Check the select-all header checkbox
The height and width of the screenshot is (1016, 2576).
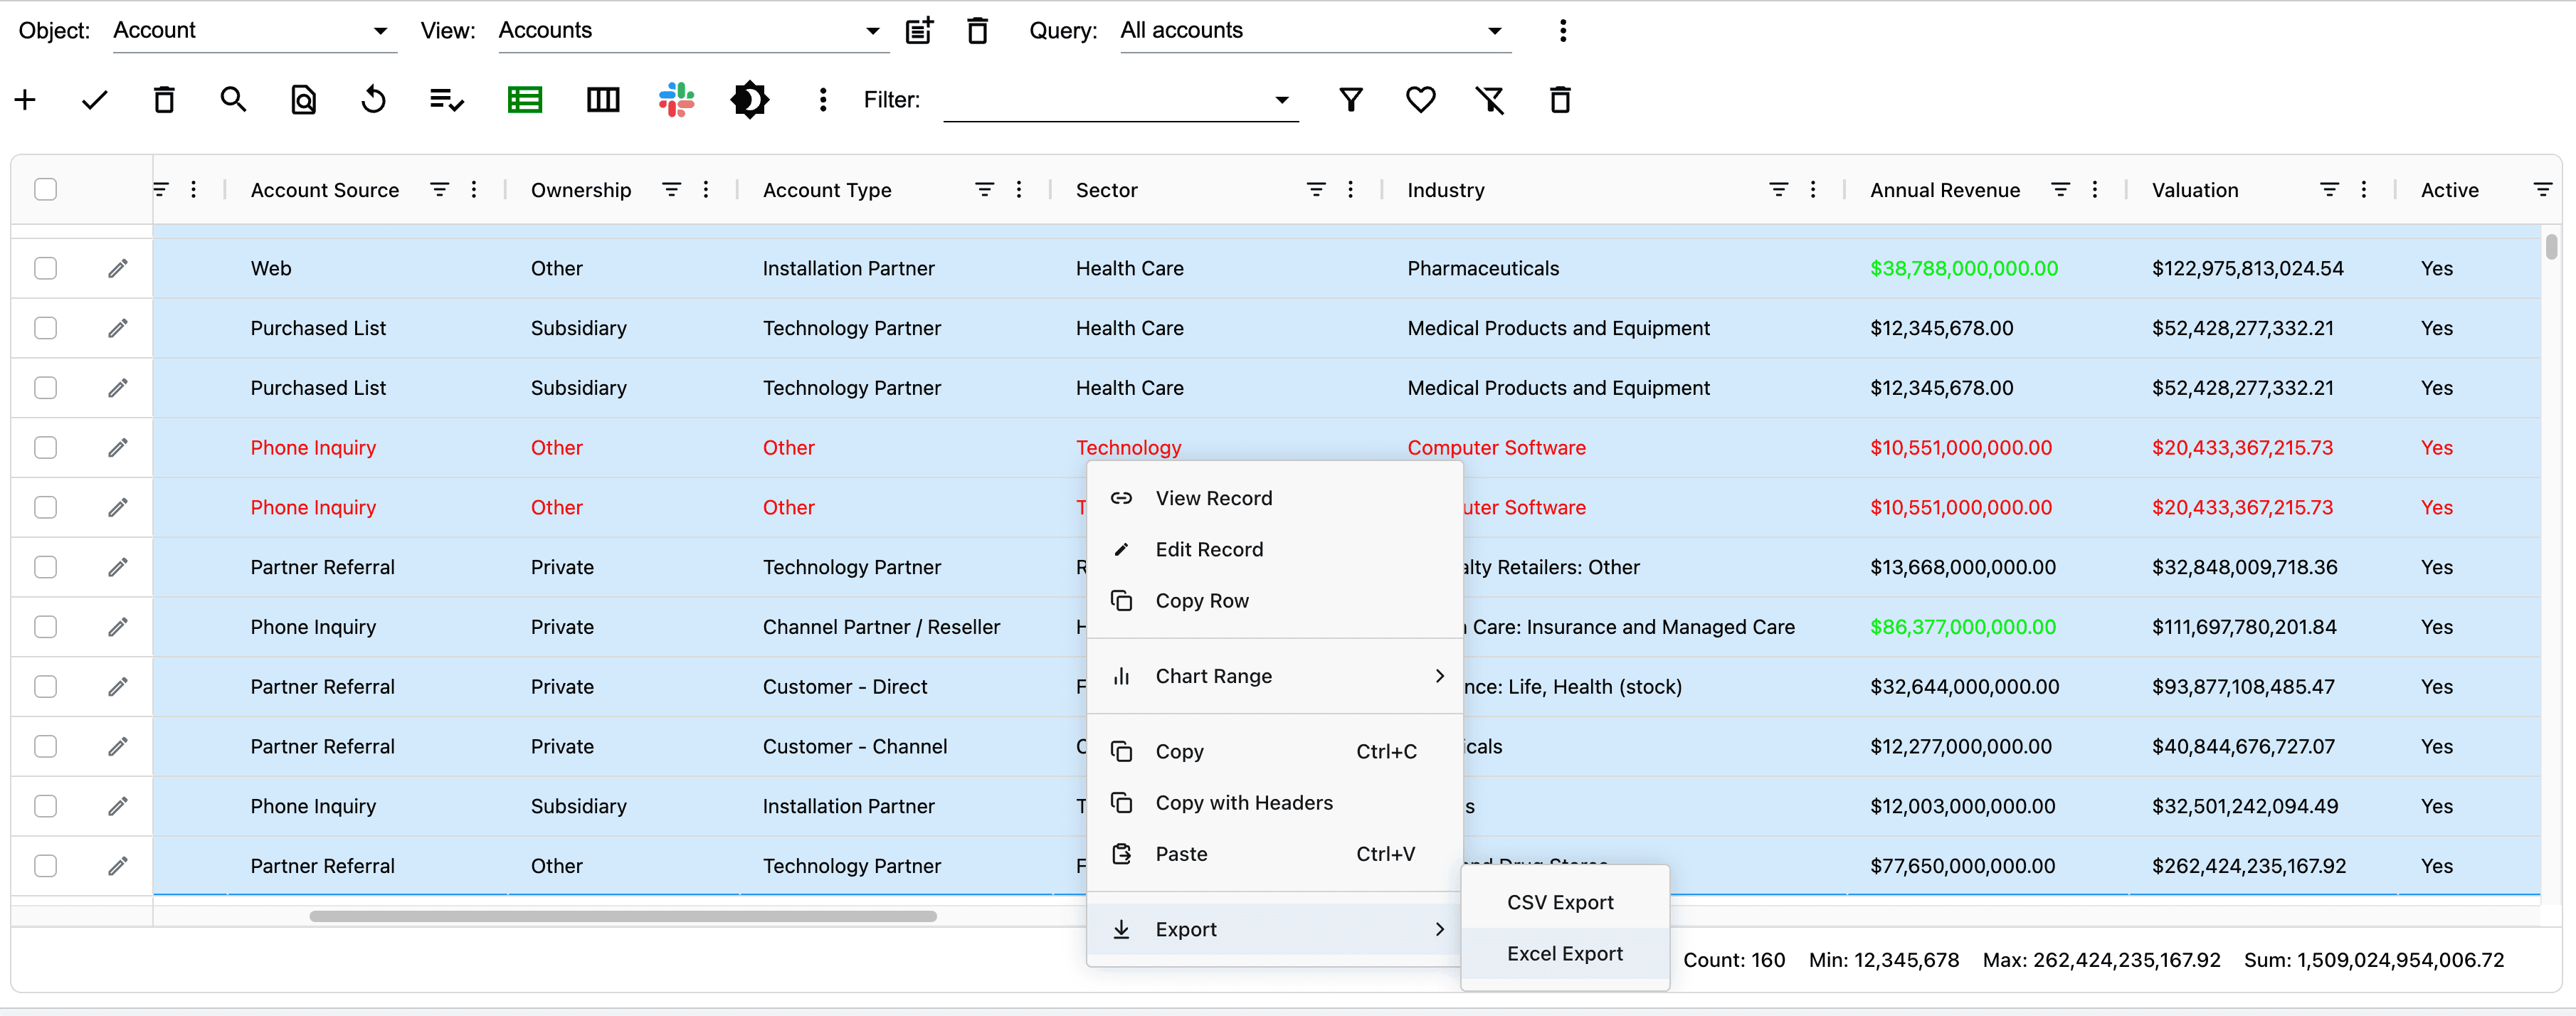coord(46,190)
